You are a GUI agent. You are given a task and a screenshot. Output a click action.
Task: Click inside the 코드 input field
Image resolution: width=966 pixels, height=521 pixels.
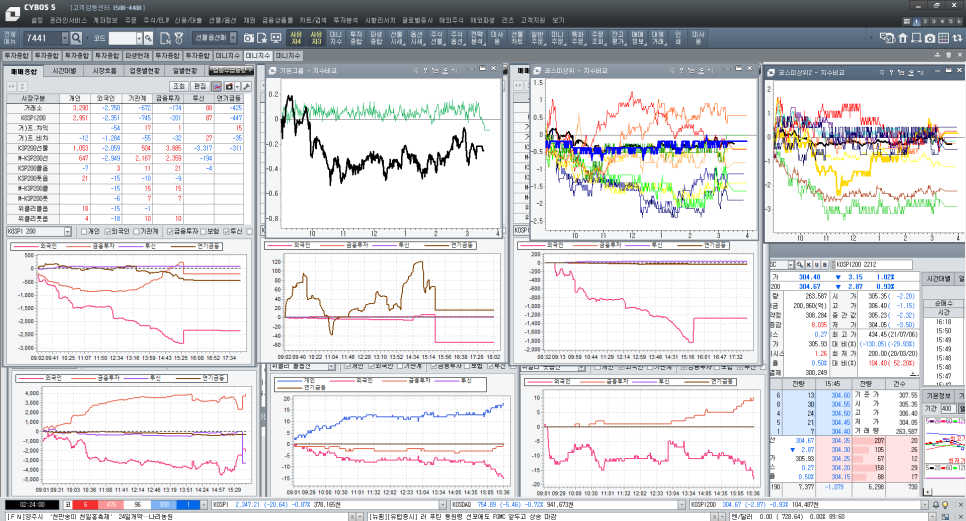coord(122,38)
